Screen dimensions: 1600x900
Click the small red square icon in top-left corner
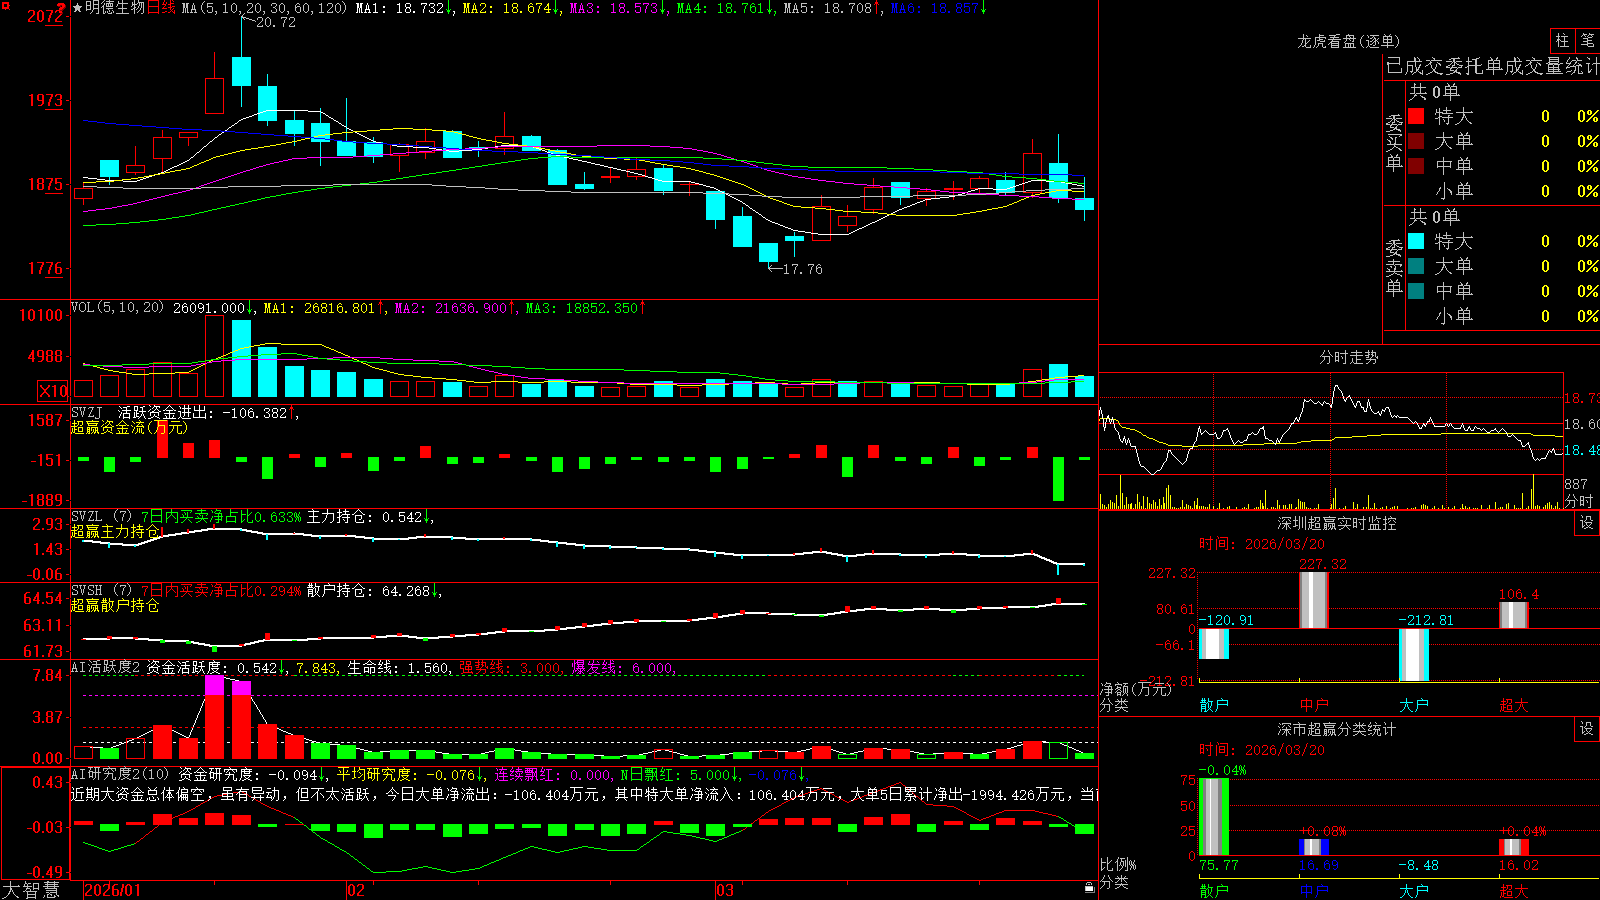(x=5, y=5)
